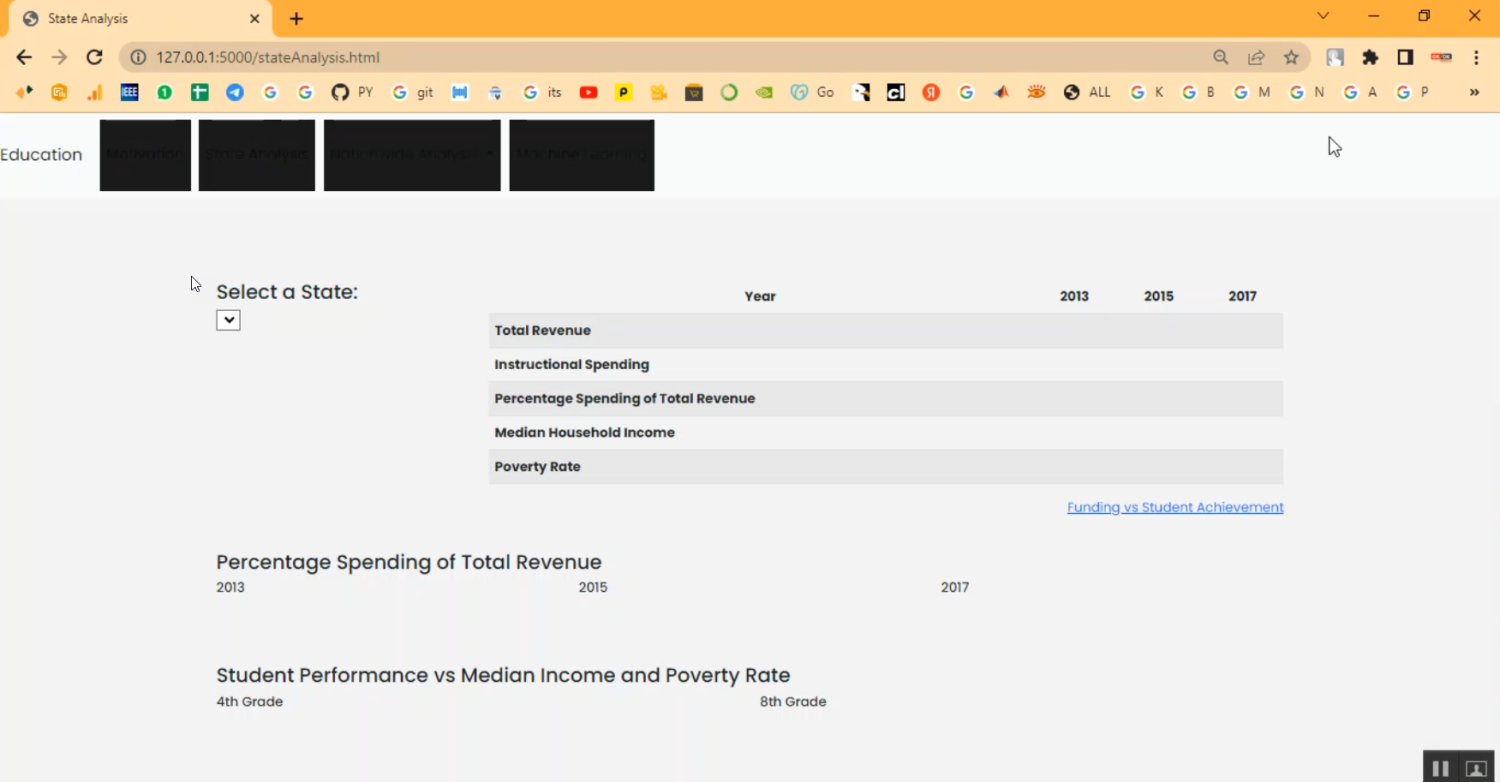Screen dimensions: 1500x782
Task: Open the YouTube bookmark
Action: (588, 92)
